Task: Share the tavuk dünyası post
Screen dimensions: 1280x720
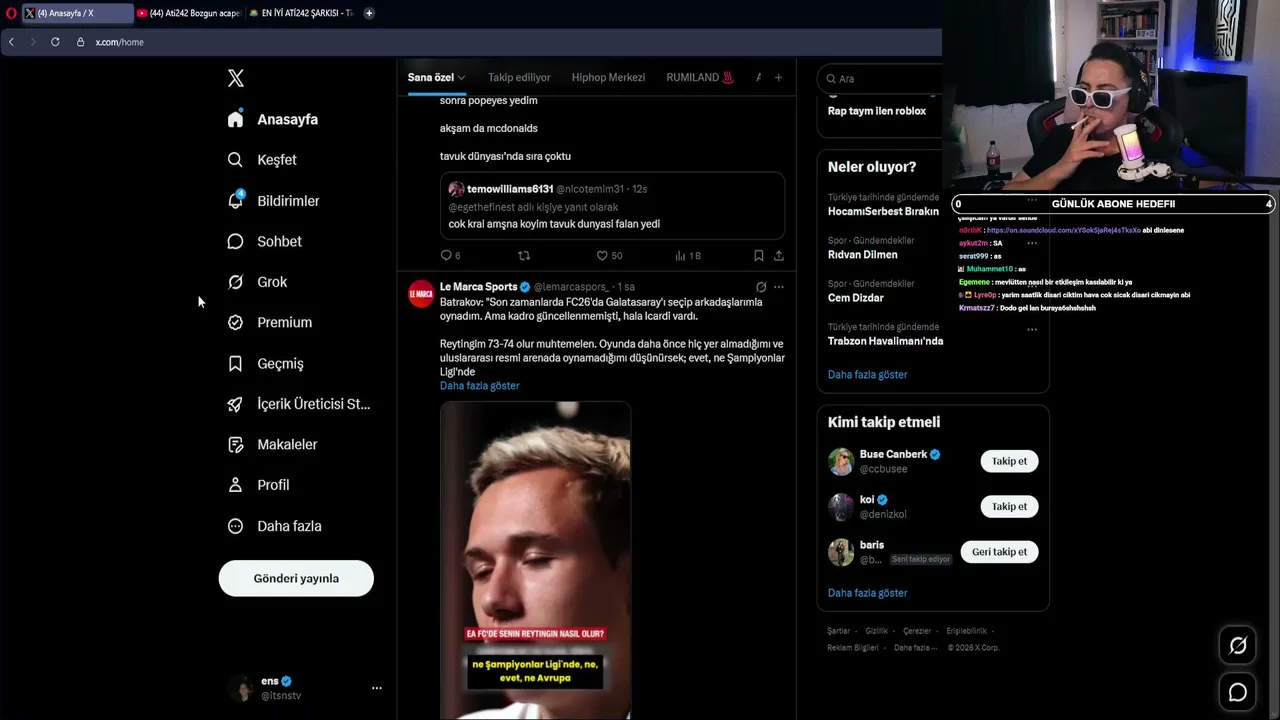Action: [x=779, y=256]
